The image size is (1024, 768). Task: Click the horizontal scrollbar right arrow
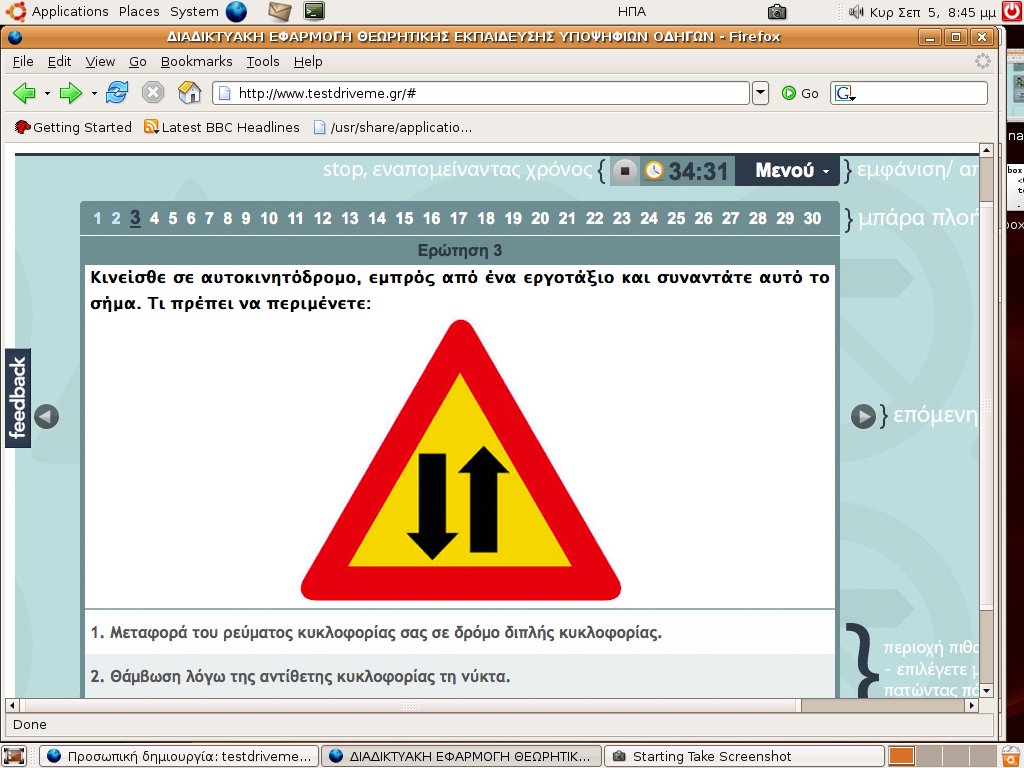point(972,705)
